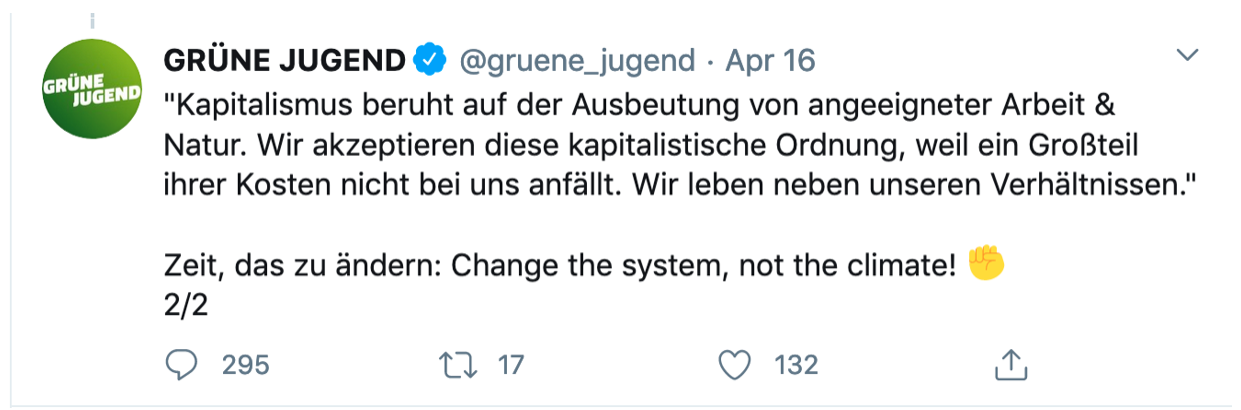The image size is (1241, 410).
Task: Click the Apr 16 timestamp
Action: pyautogui.click(x=770, y=61)
